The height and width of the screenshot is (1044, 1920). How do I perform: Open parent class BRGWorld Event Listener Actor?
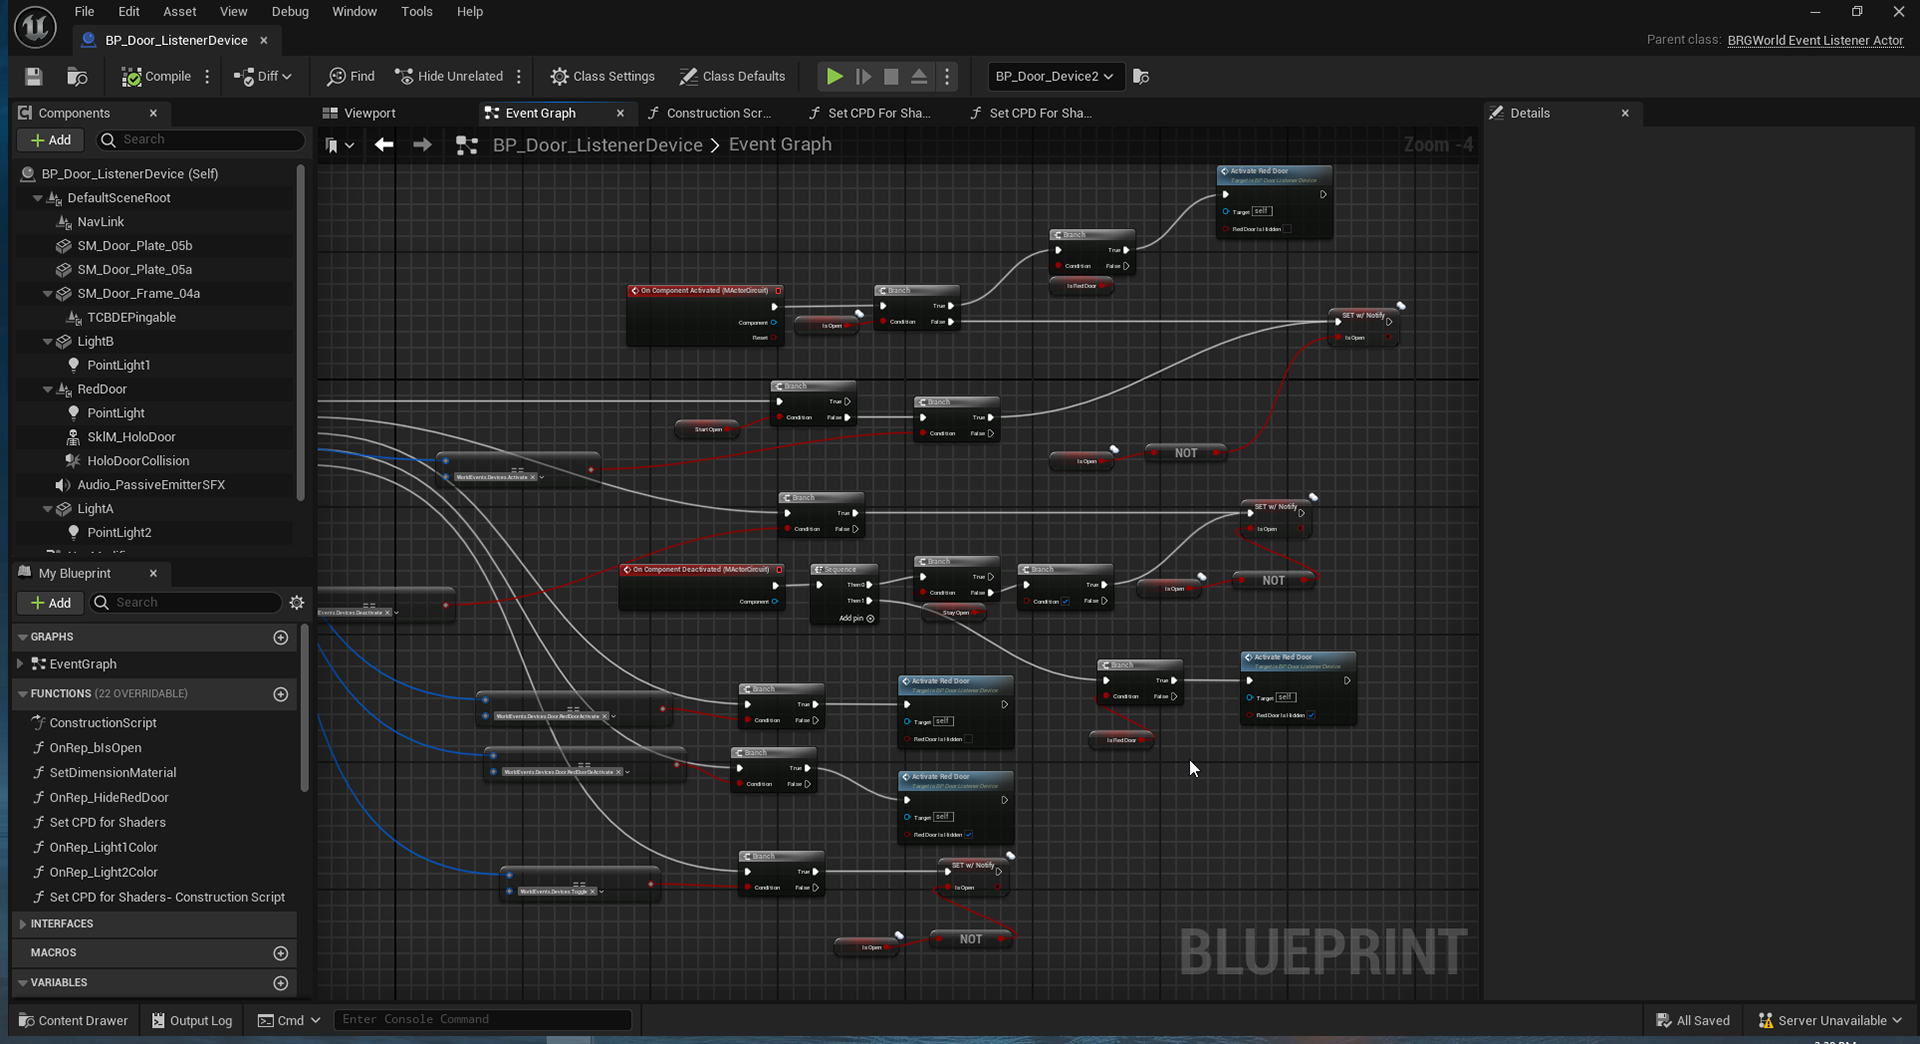1815,40
